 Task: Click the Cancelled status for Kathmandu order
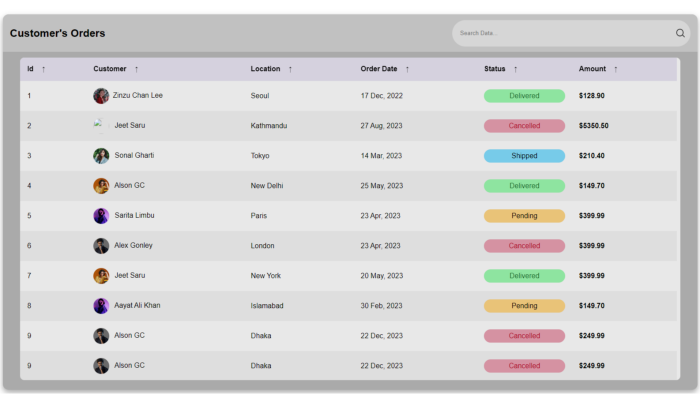coord(524,126)
